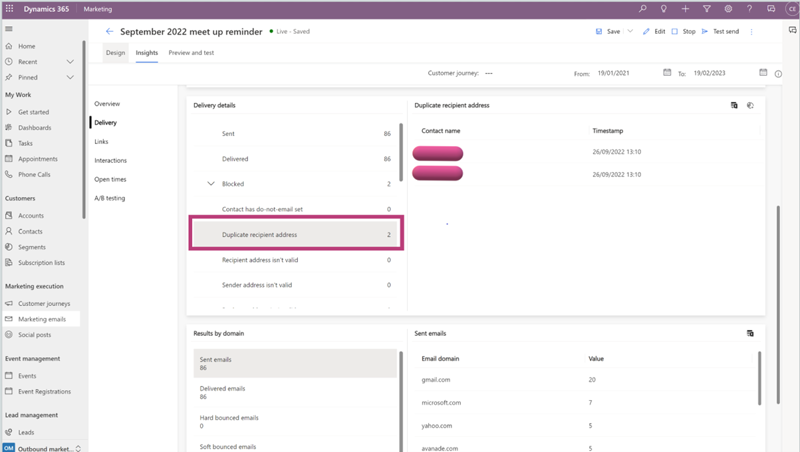The width and height of the screenshot is (800, 452).
Task: Click the back arrow beside email title
Action: pos(110,32)
